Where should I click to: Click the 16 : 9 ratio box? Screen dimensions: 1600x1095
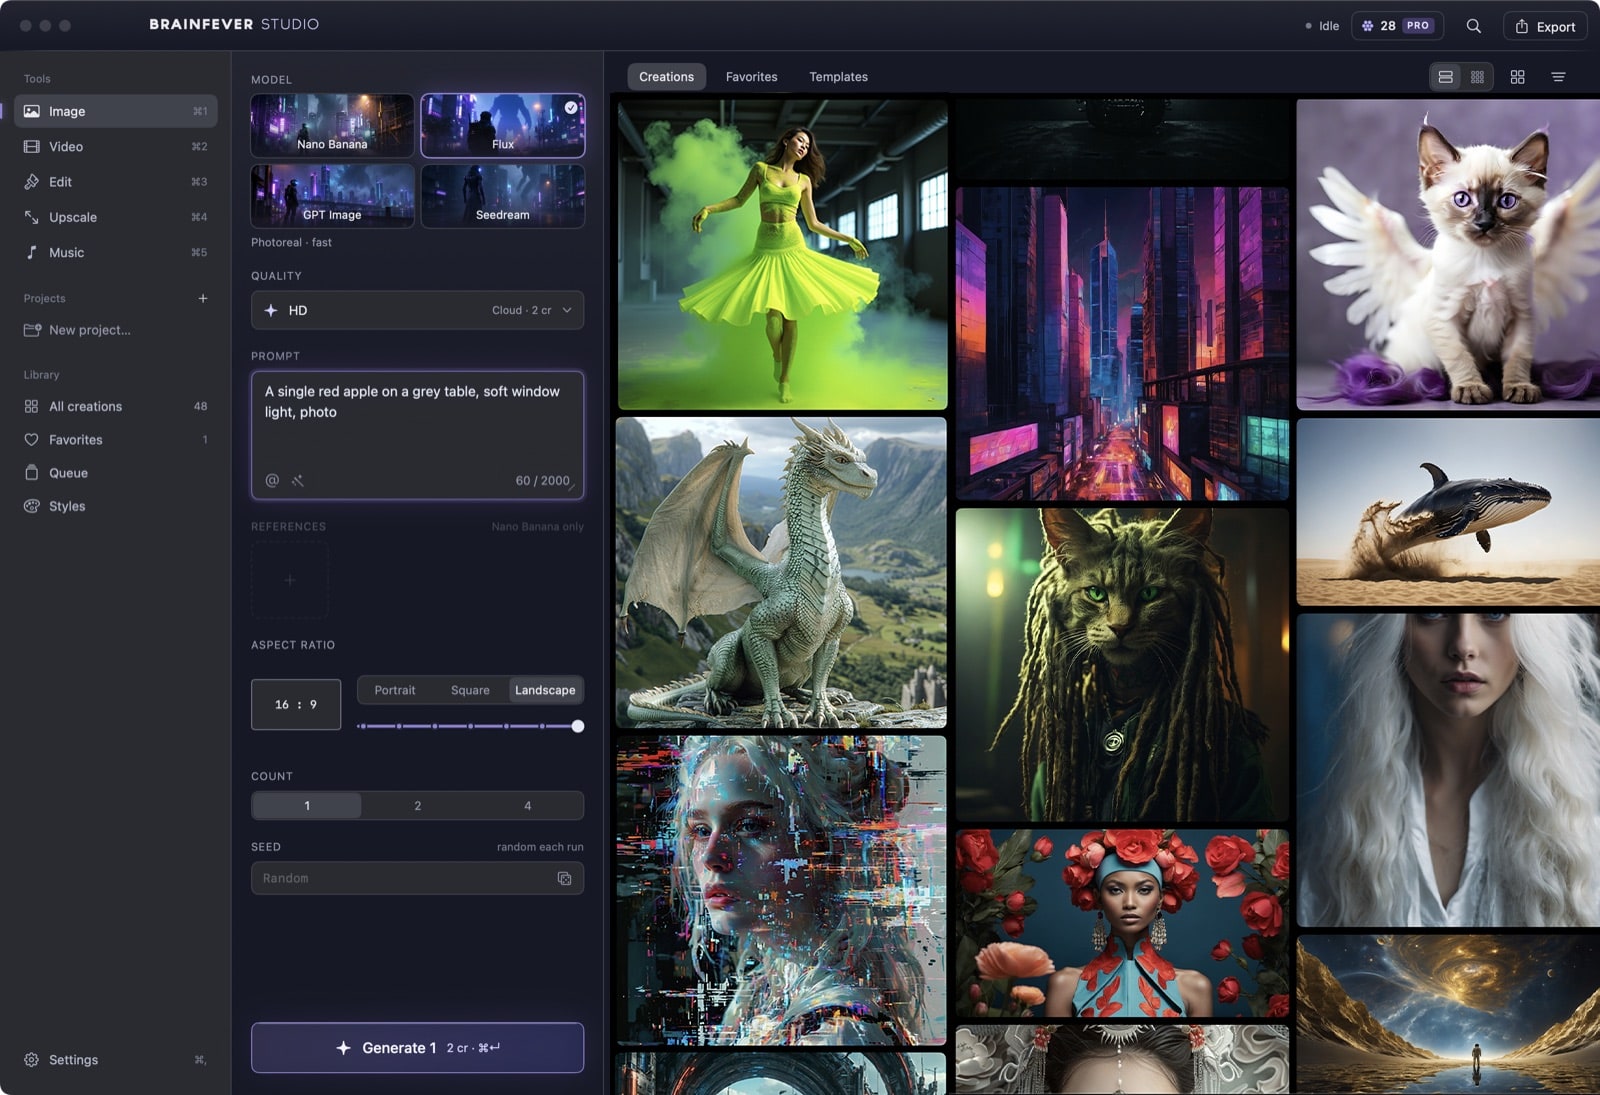coord(296,705)
